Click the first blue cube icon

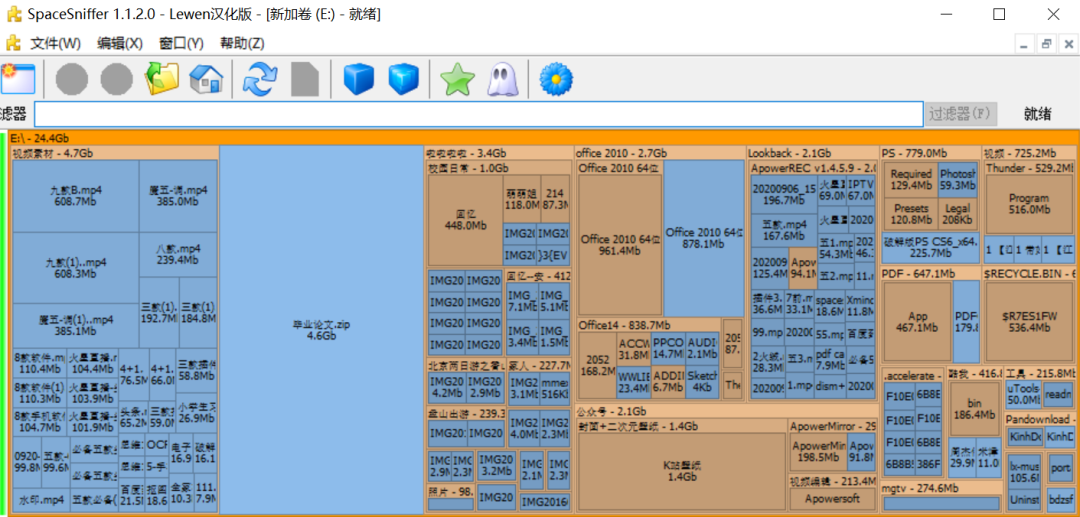click(358, 79)
